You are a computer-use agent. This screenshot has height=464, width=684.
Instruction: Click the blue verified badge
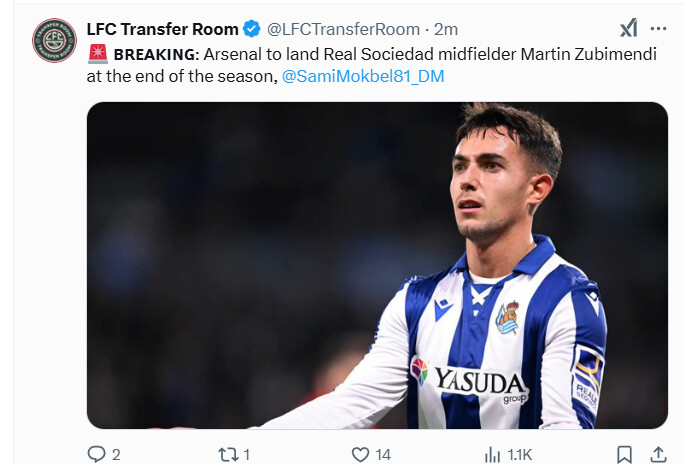click(252, 29)
